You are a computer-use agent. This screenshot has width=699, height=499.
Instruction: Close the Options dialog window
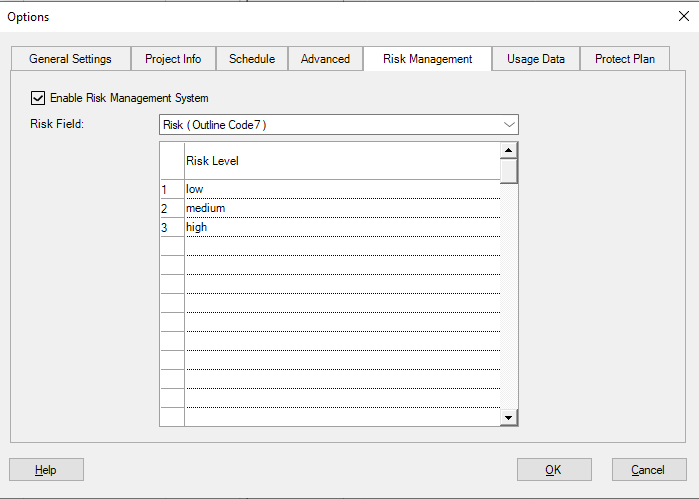click(x=684, y=16)
